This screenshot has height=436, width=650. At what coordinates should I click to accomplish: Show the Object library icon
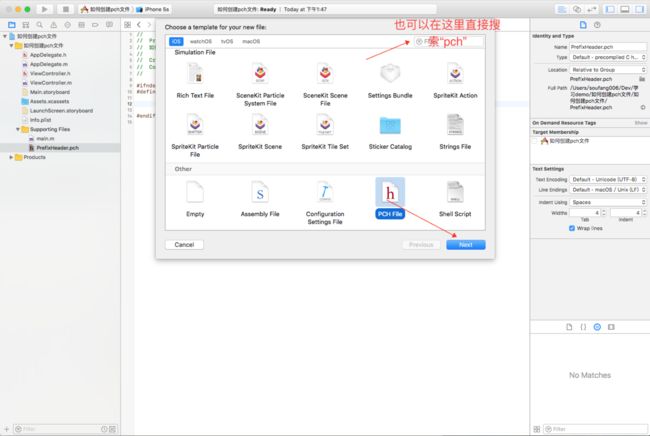(x=597, y=327)
